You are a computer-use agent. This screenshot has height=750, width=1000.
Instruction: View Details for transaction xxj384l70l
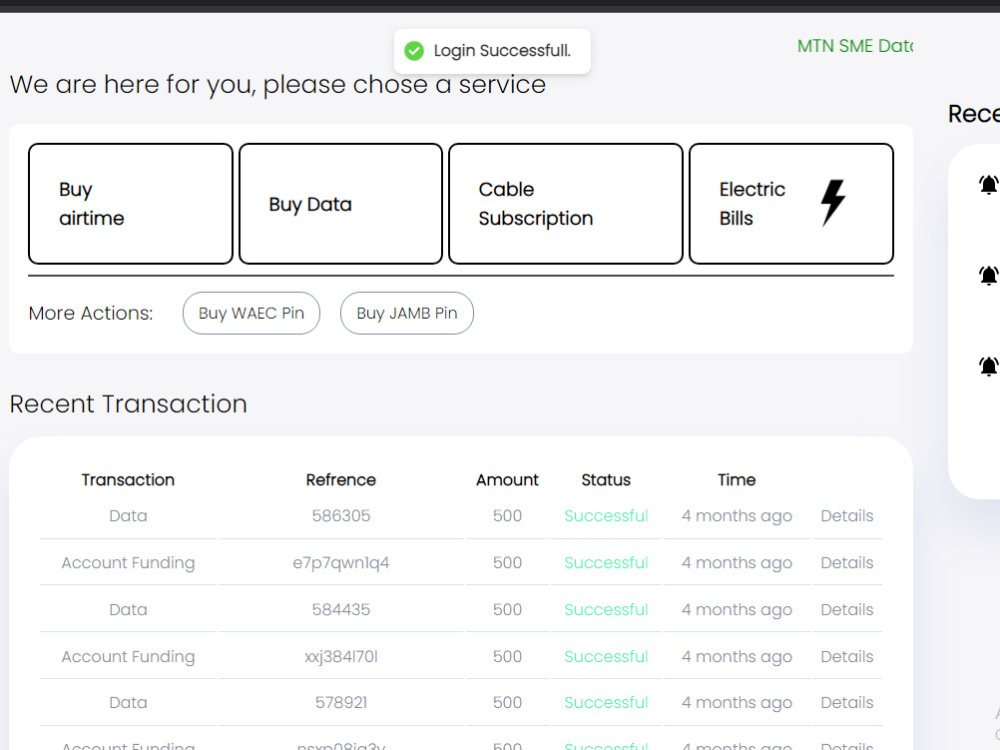pyautogui.click(x=847, y=656)
